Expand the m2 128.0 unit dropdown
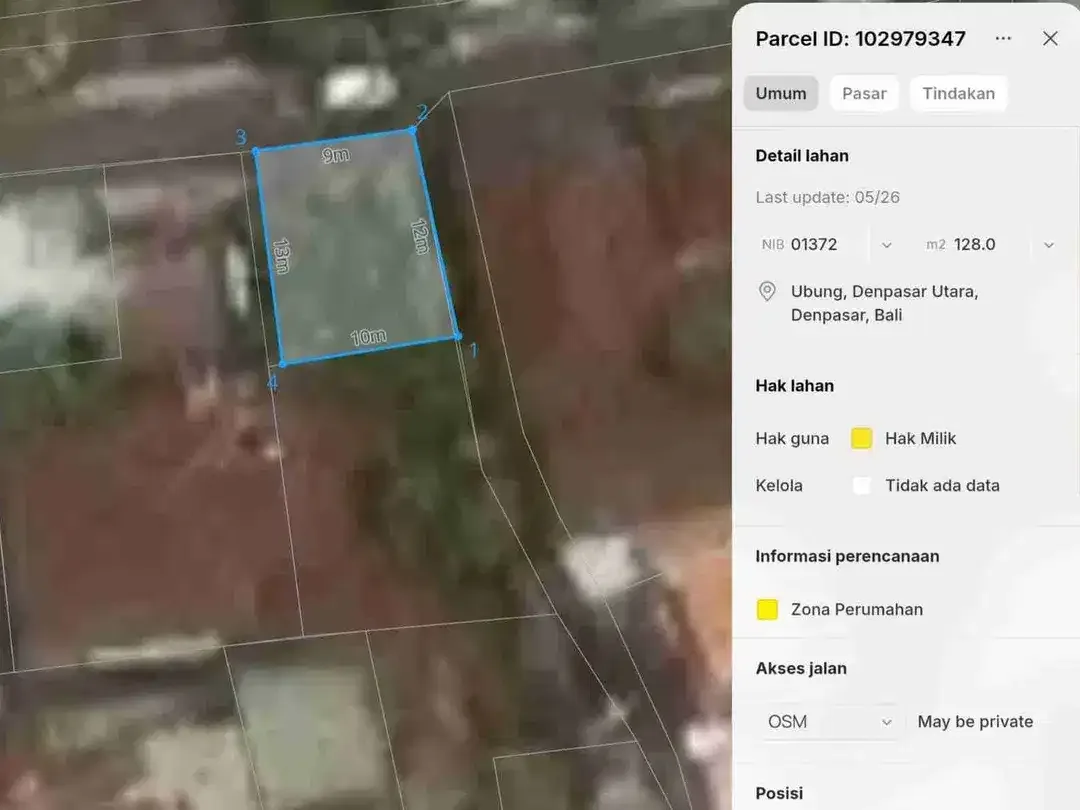Image resolution: width=1080 pixels, height=810 pixels. (1048, 245)
